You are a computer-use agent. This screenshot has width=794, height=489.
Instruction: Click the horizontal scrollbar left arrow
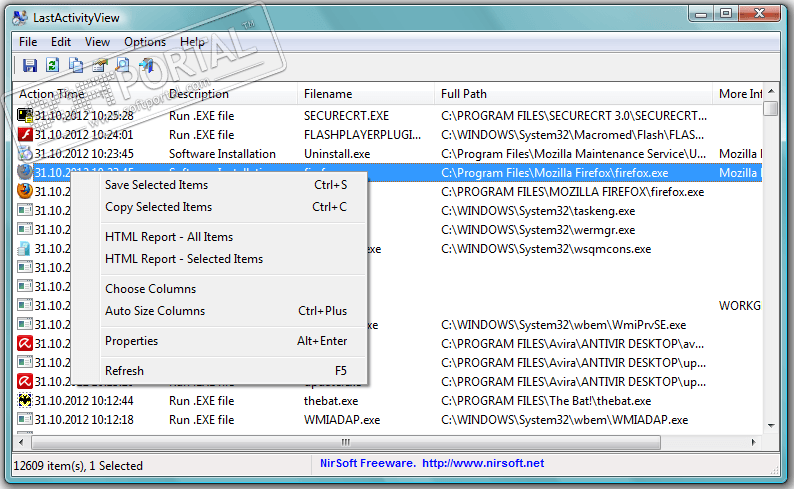click(21, 442)
